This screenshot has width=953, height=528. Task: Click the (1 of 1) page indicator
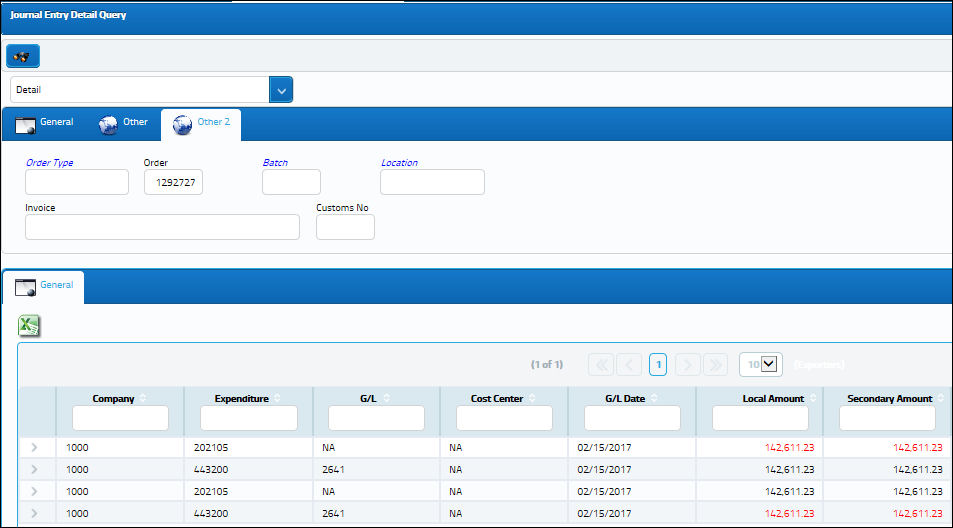tap(546, 365)
